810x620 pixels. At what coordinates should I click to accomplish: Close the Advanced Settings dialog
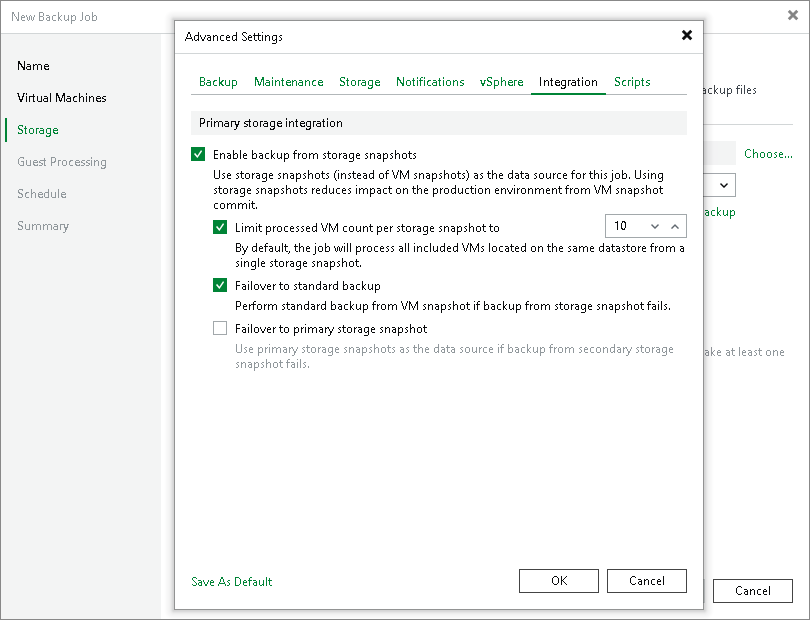coord(687,35)
